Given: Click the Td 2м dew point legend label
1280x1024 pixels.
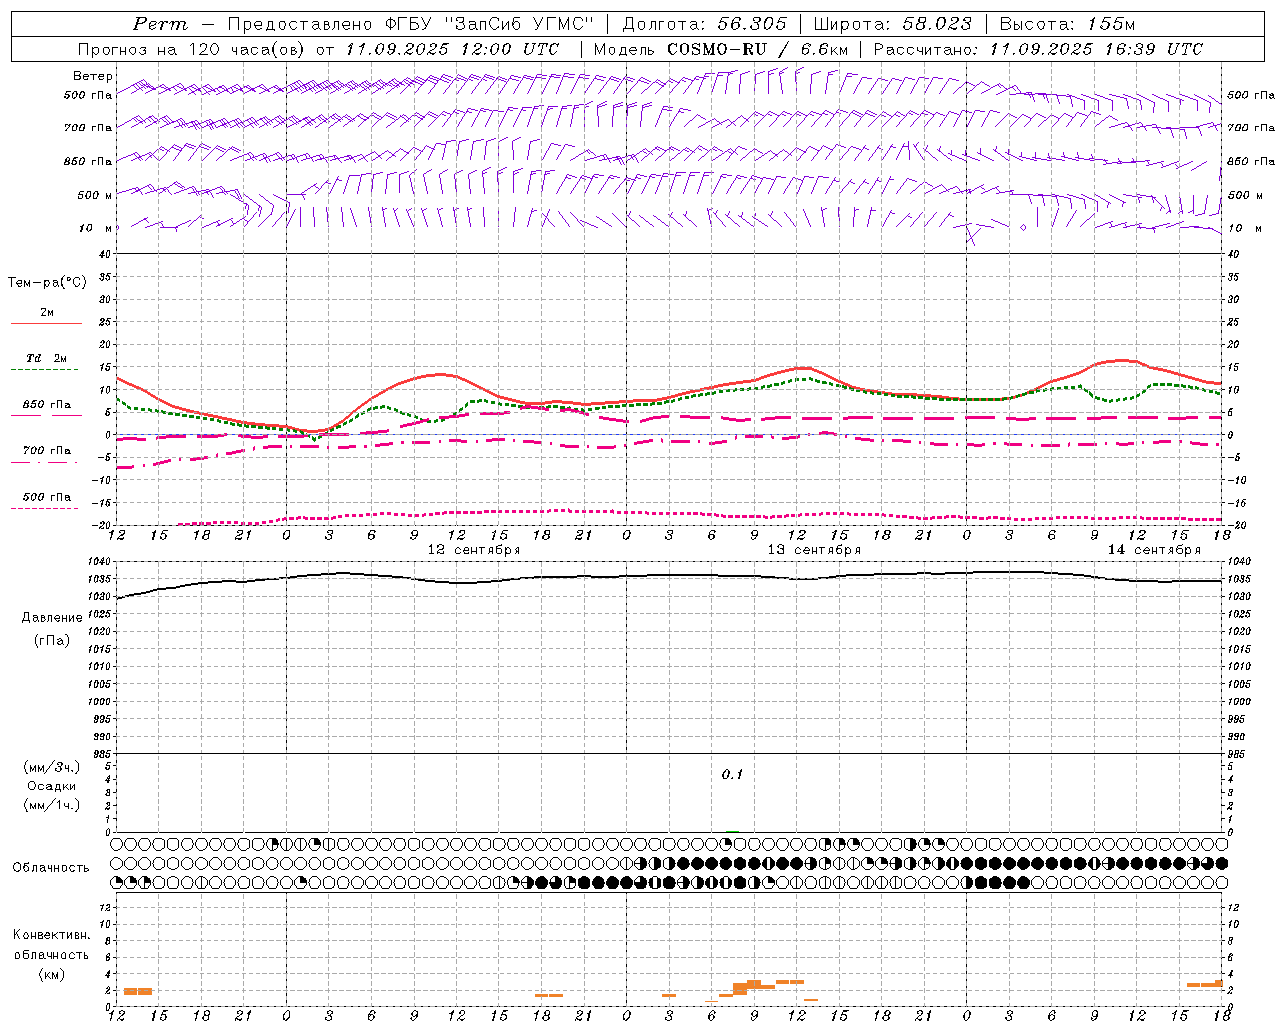Looking at the screenshot, I should [x=47, y=358].
